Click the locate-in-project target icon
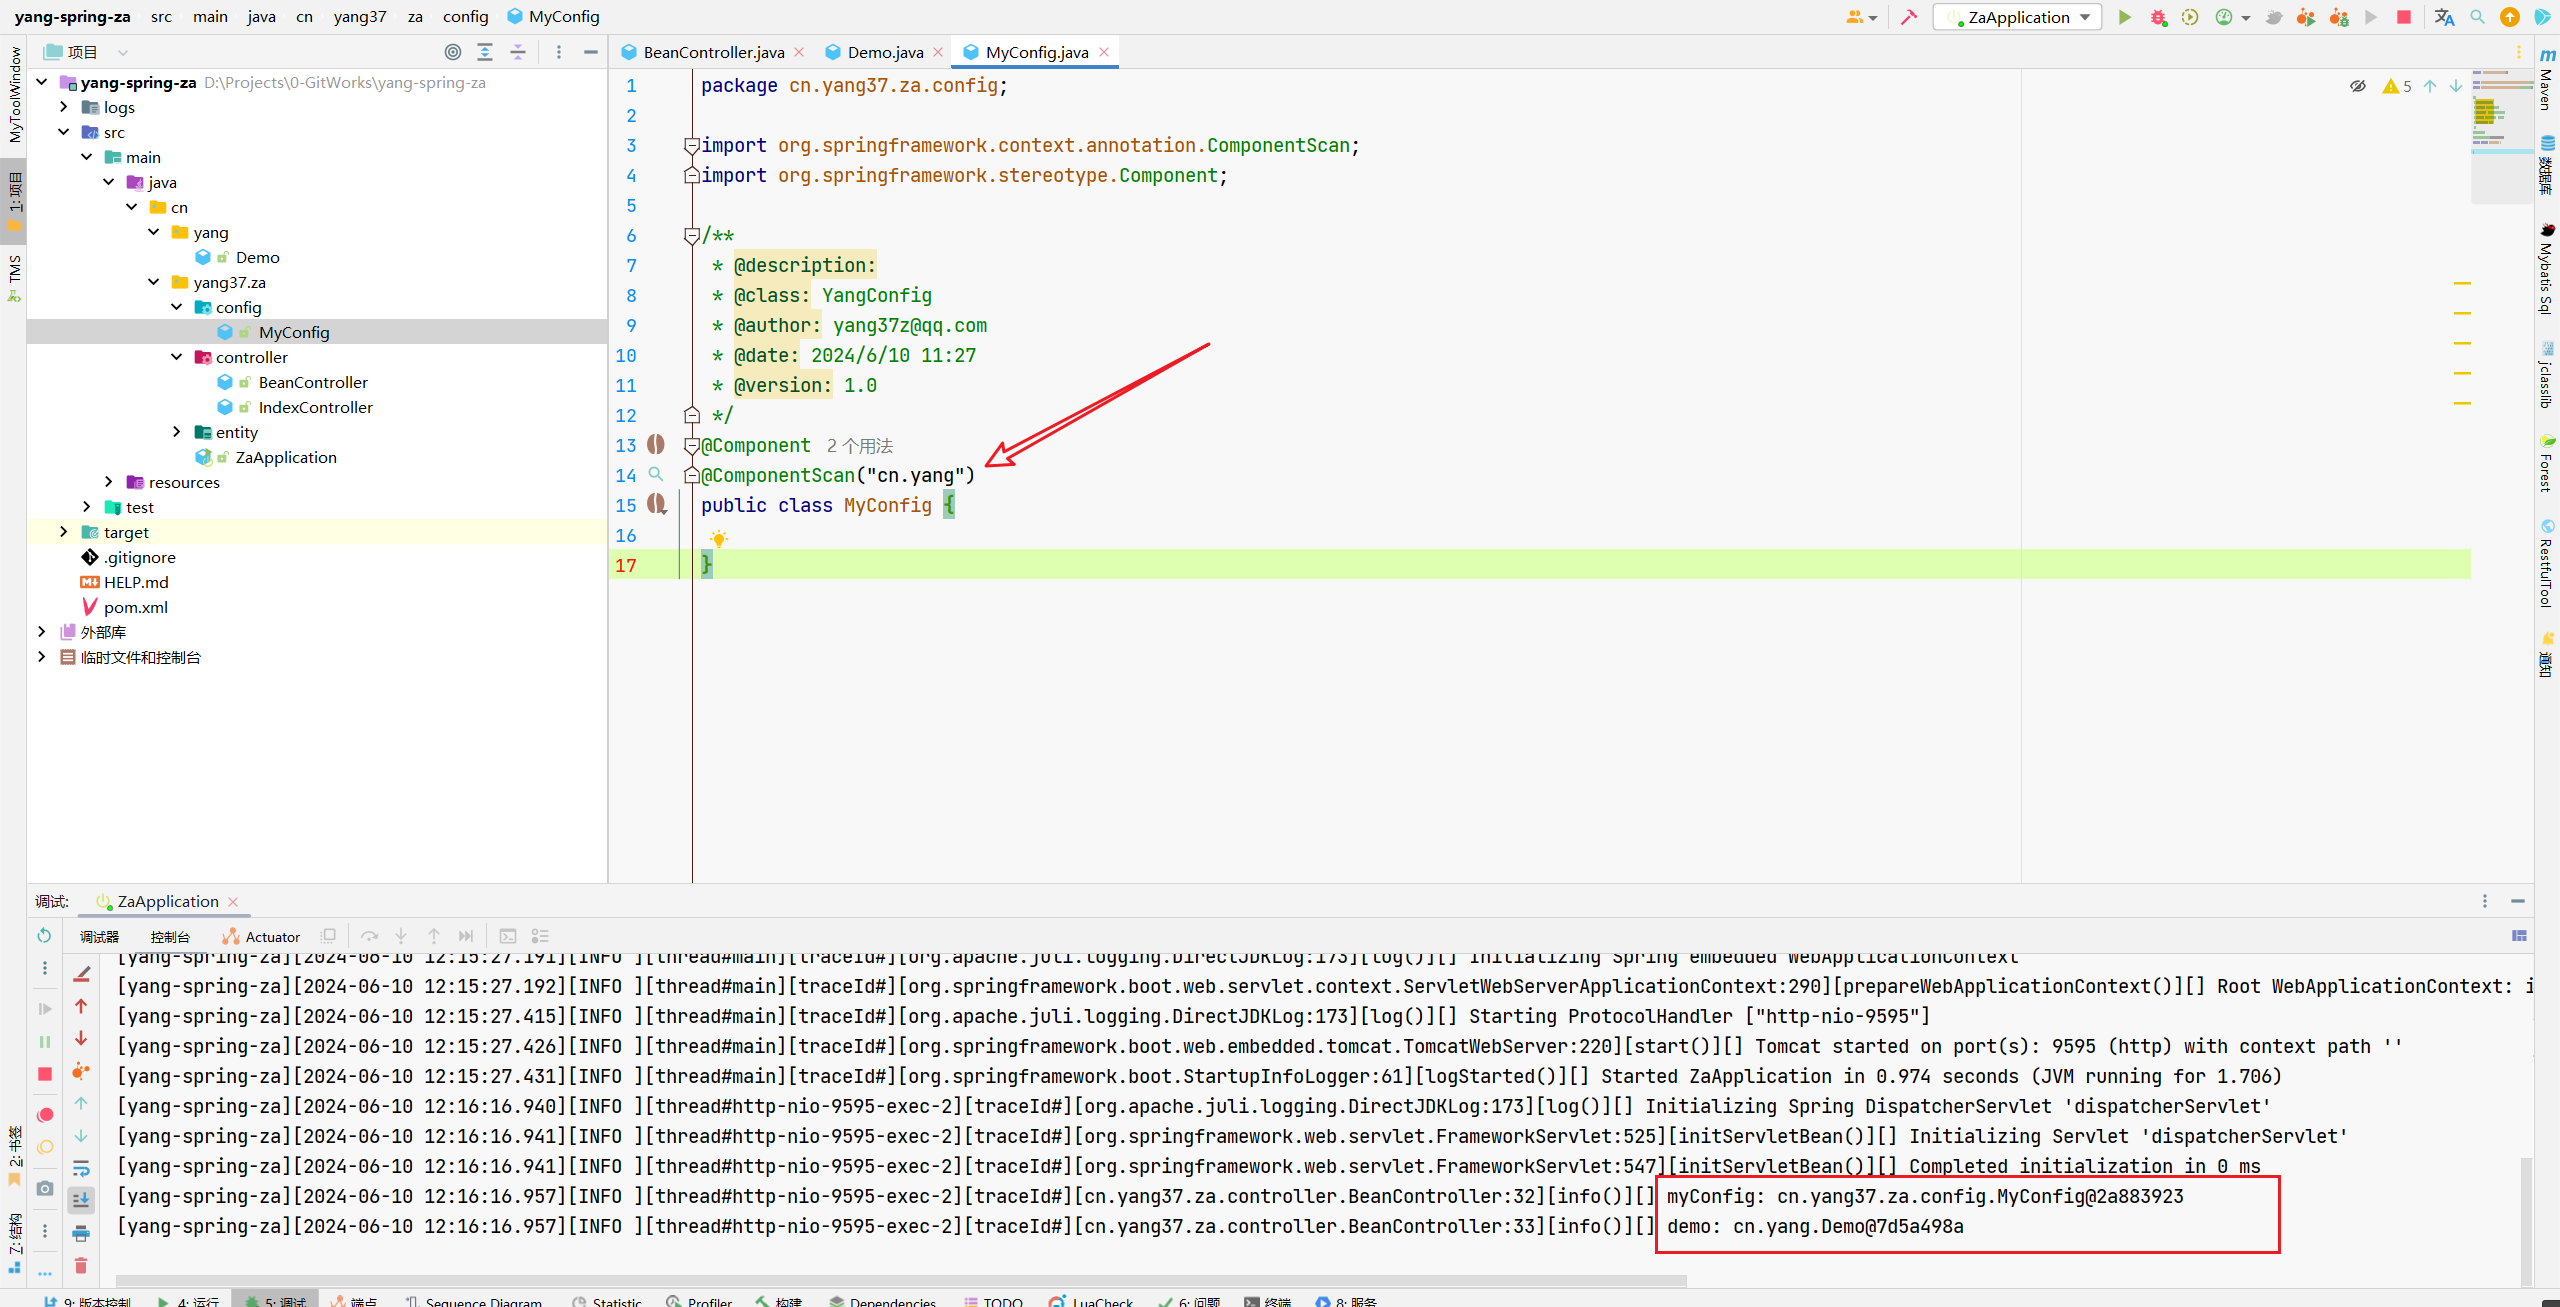The image size is (2560, 1307). pos(453,52)
